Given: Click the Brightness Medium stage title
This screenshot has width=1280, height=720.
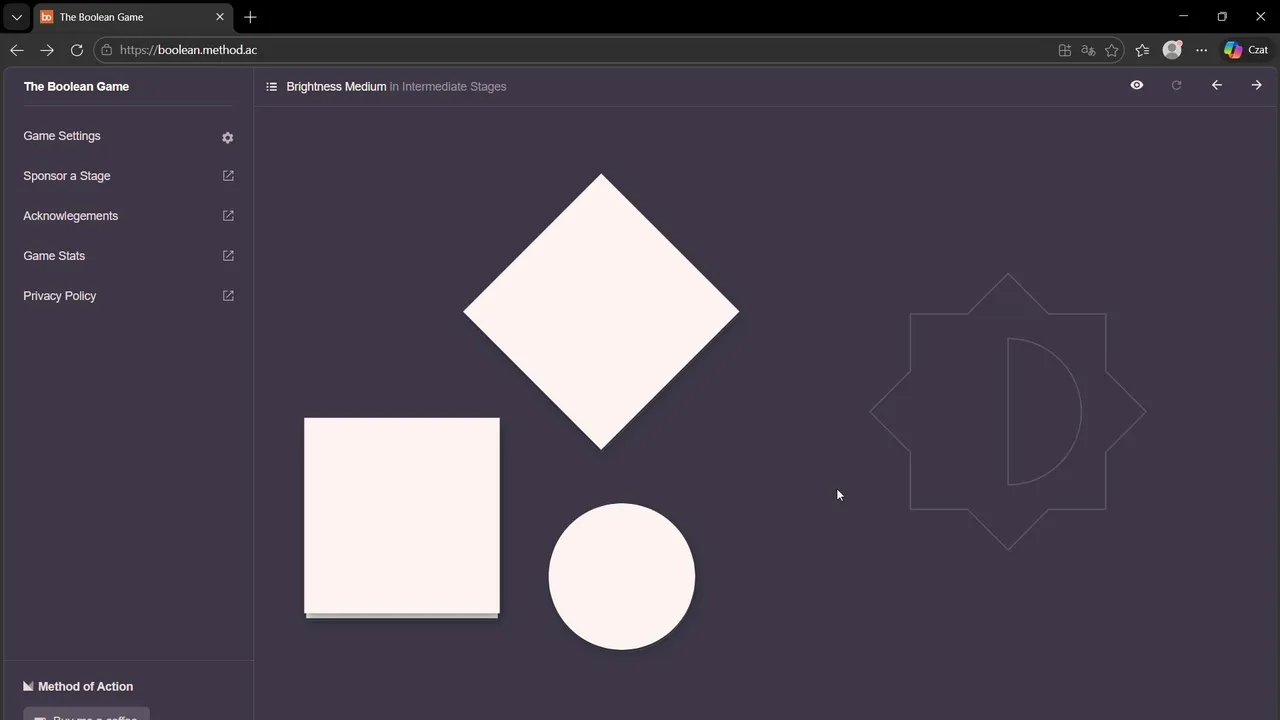Looking at the screenshot, I should (x=336, y=87).
